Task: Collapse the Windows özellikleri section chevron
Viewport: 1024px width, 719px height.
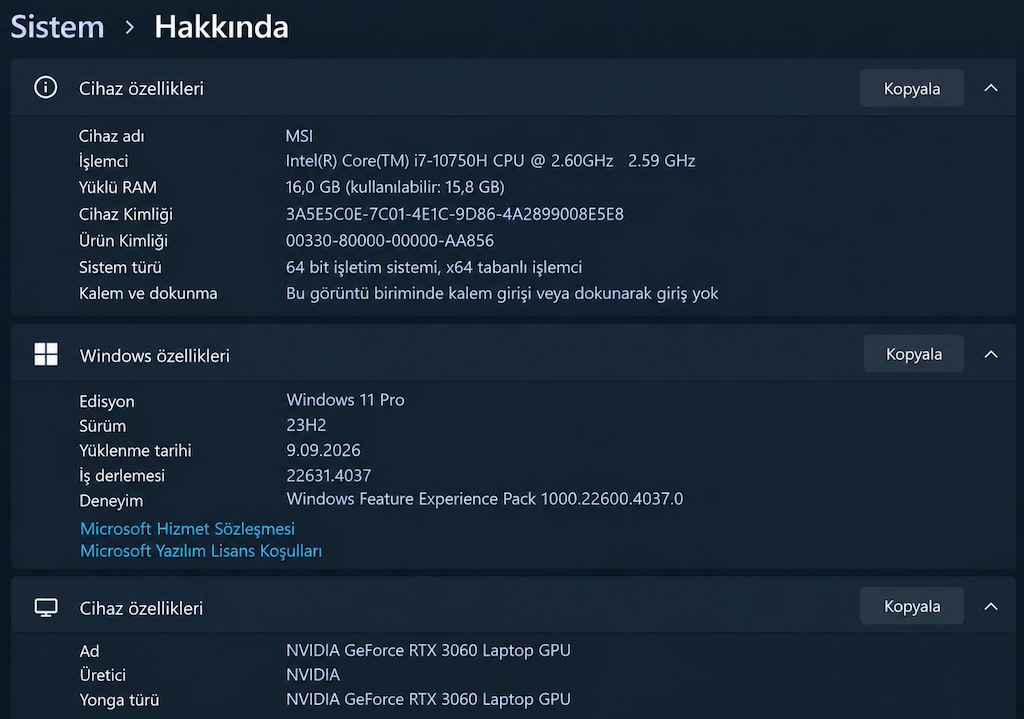Action: click(x=991, y=354)
